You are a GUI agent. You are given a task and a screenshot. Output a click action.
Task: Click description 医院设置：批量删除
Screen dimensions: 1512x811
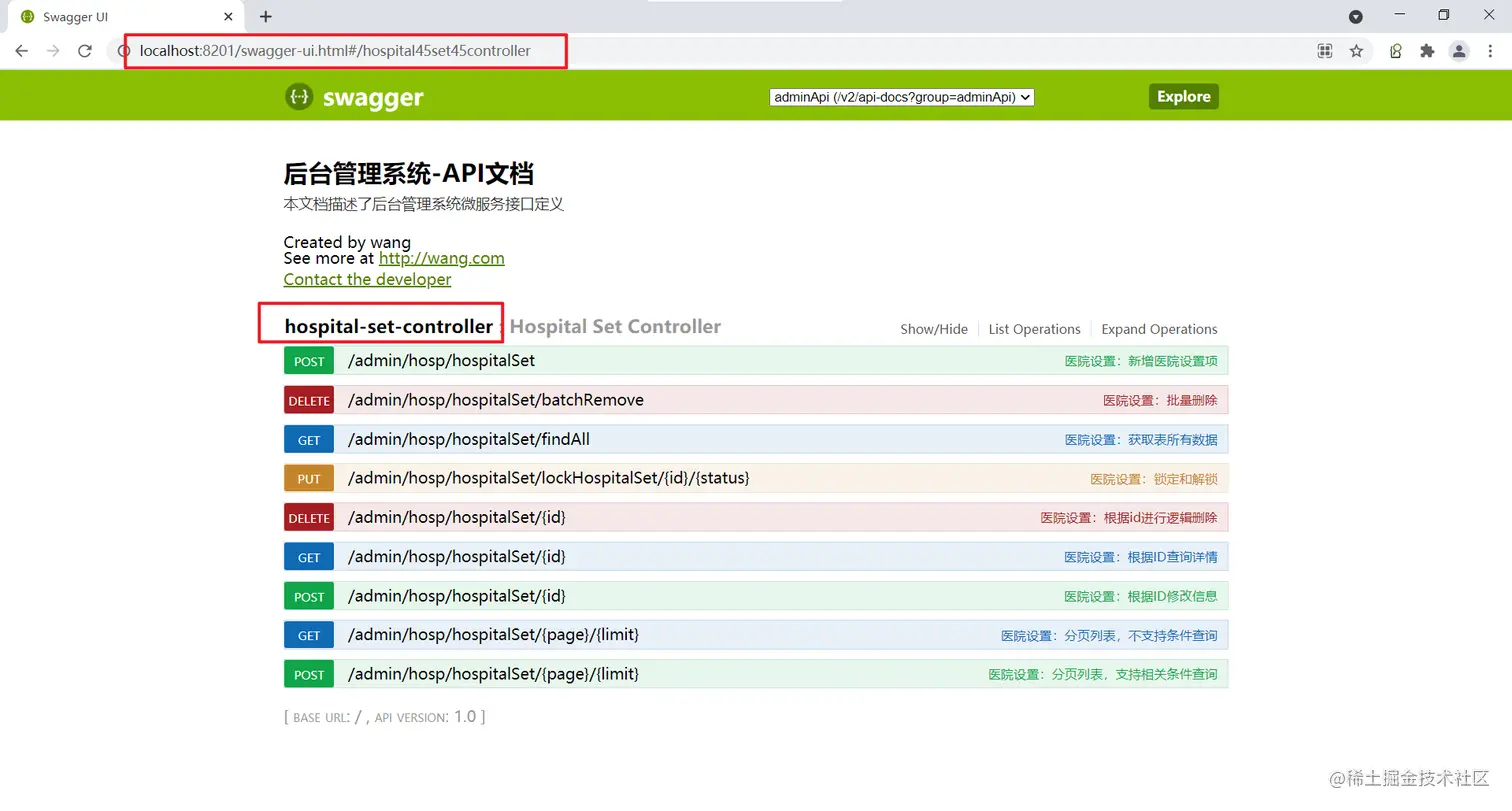(1160, 400)
